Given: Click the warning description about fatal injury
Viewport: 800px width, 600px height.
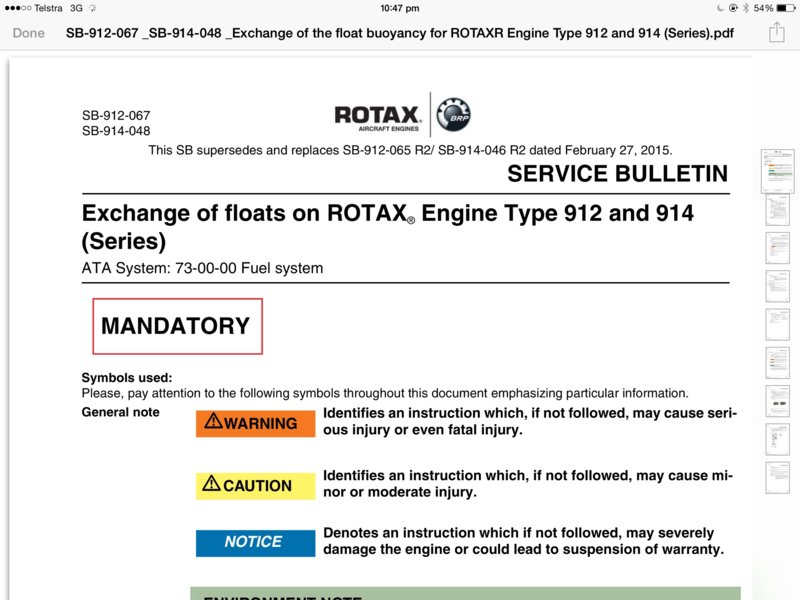Looking at the screenshot, I should 530,421.
